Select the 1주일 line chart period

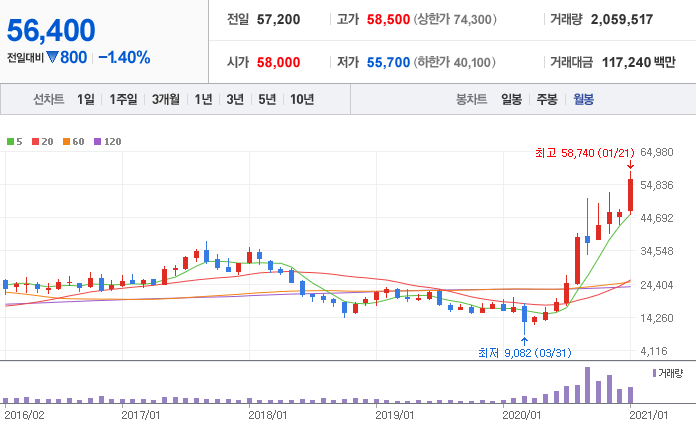tap(123, 99)
